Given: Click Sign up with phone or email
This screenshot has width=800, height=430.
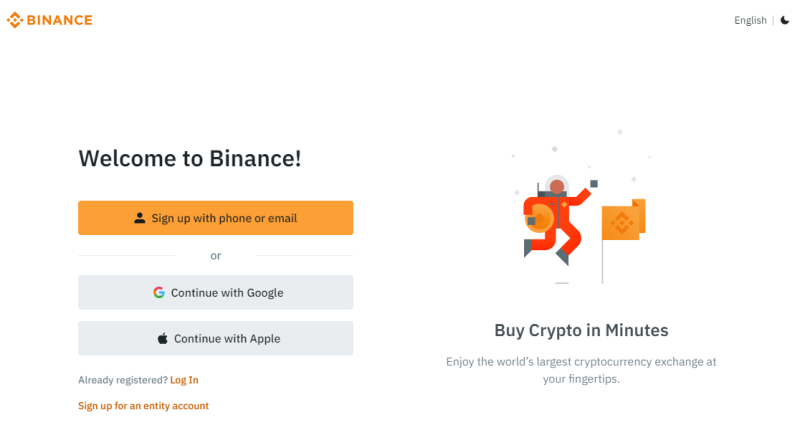Looking at the screenshot, I should pos(215,218).
